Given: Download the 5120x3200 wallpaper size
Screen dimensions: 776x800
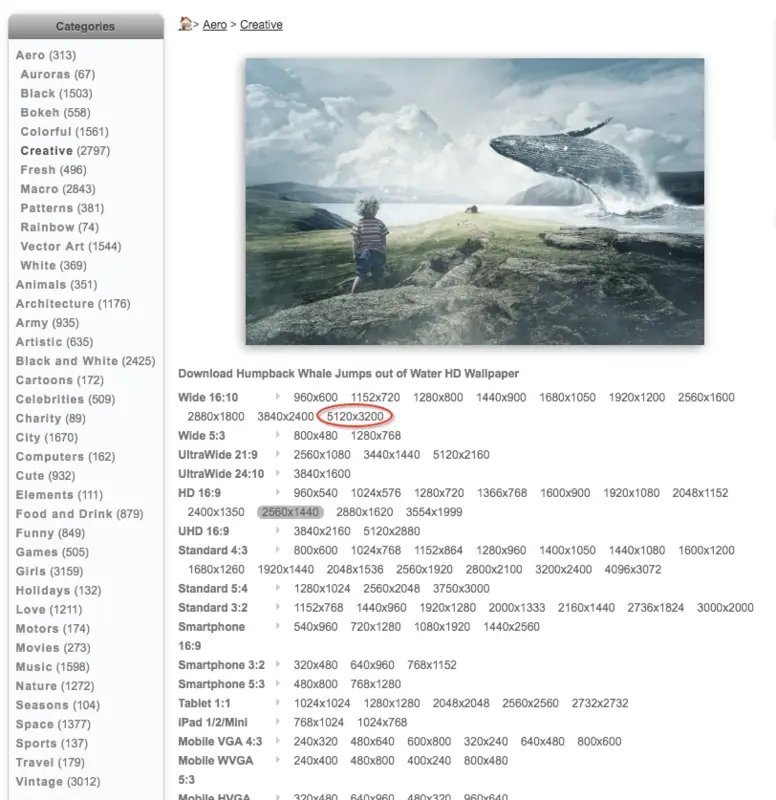Looking at the screenshot, I should click(355, 416).
